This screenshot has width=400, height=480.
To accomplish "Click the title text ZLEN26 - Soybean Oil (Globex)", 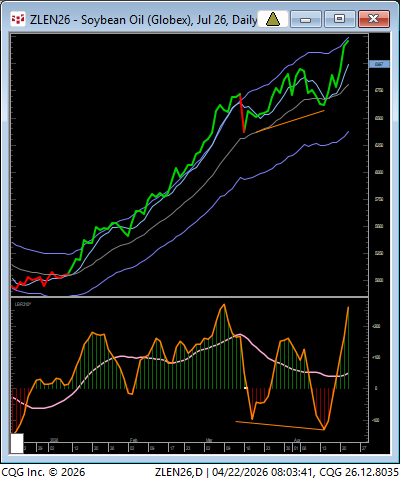I will (111, 20).
